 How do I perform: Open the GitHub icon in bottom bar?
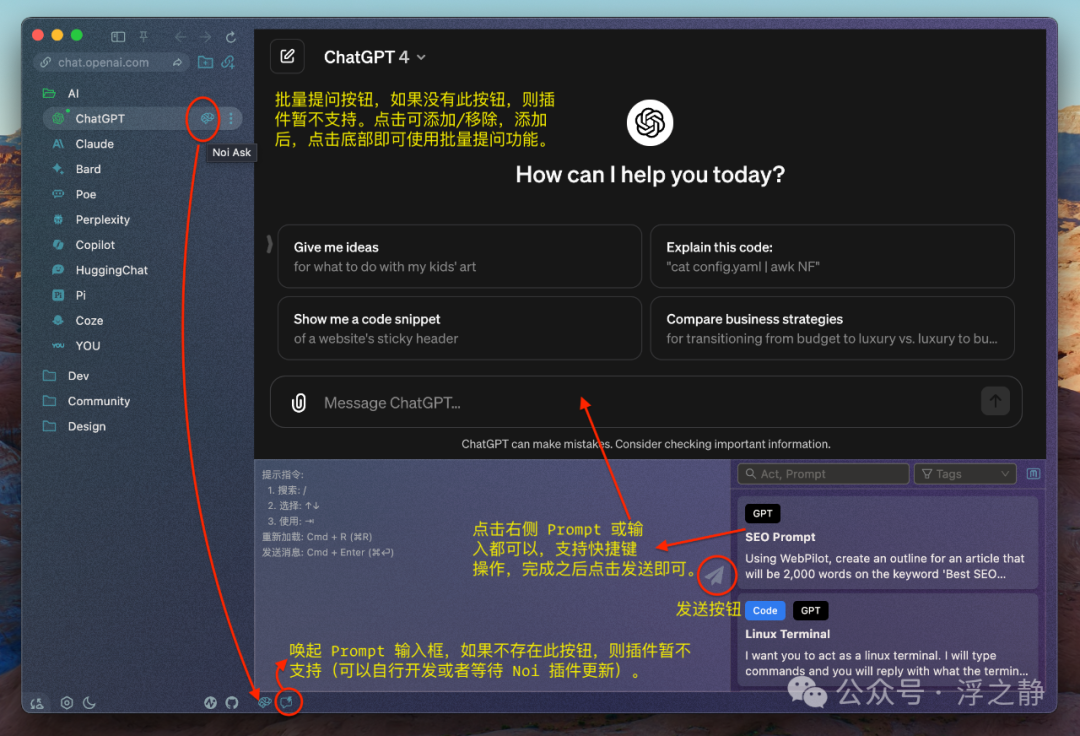point(232,703)
